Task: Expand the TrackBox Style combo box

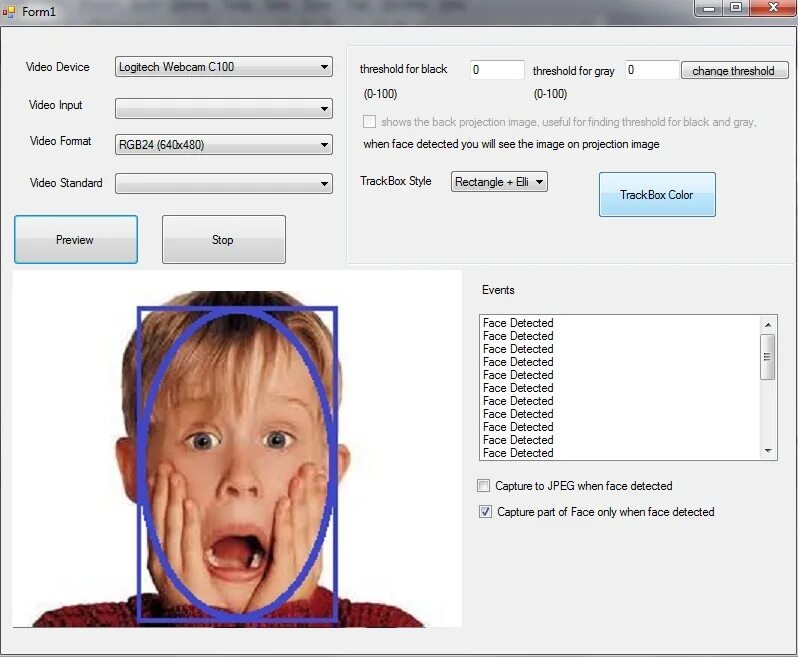Action: 499,182
